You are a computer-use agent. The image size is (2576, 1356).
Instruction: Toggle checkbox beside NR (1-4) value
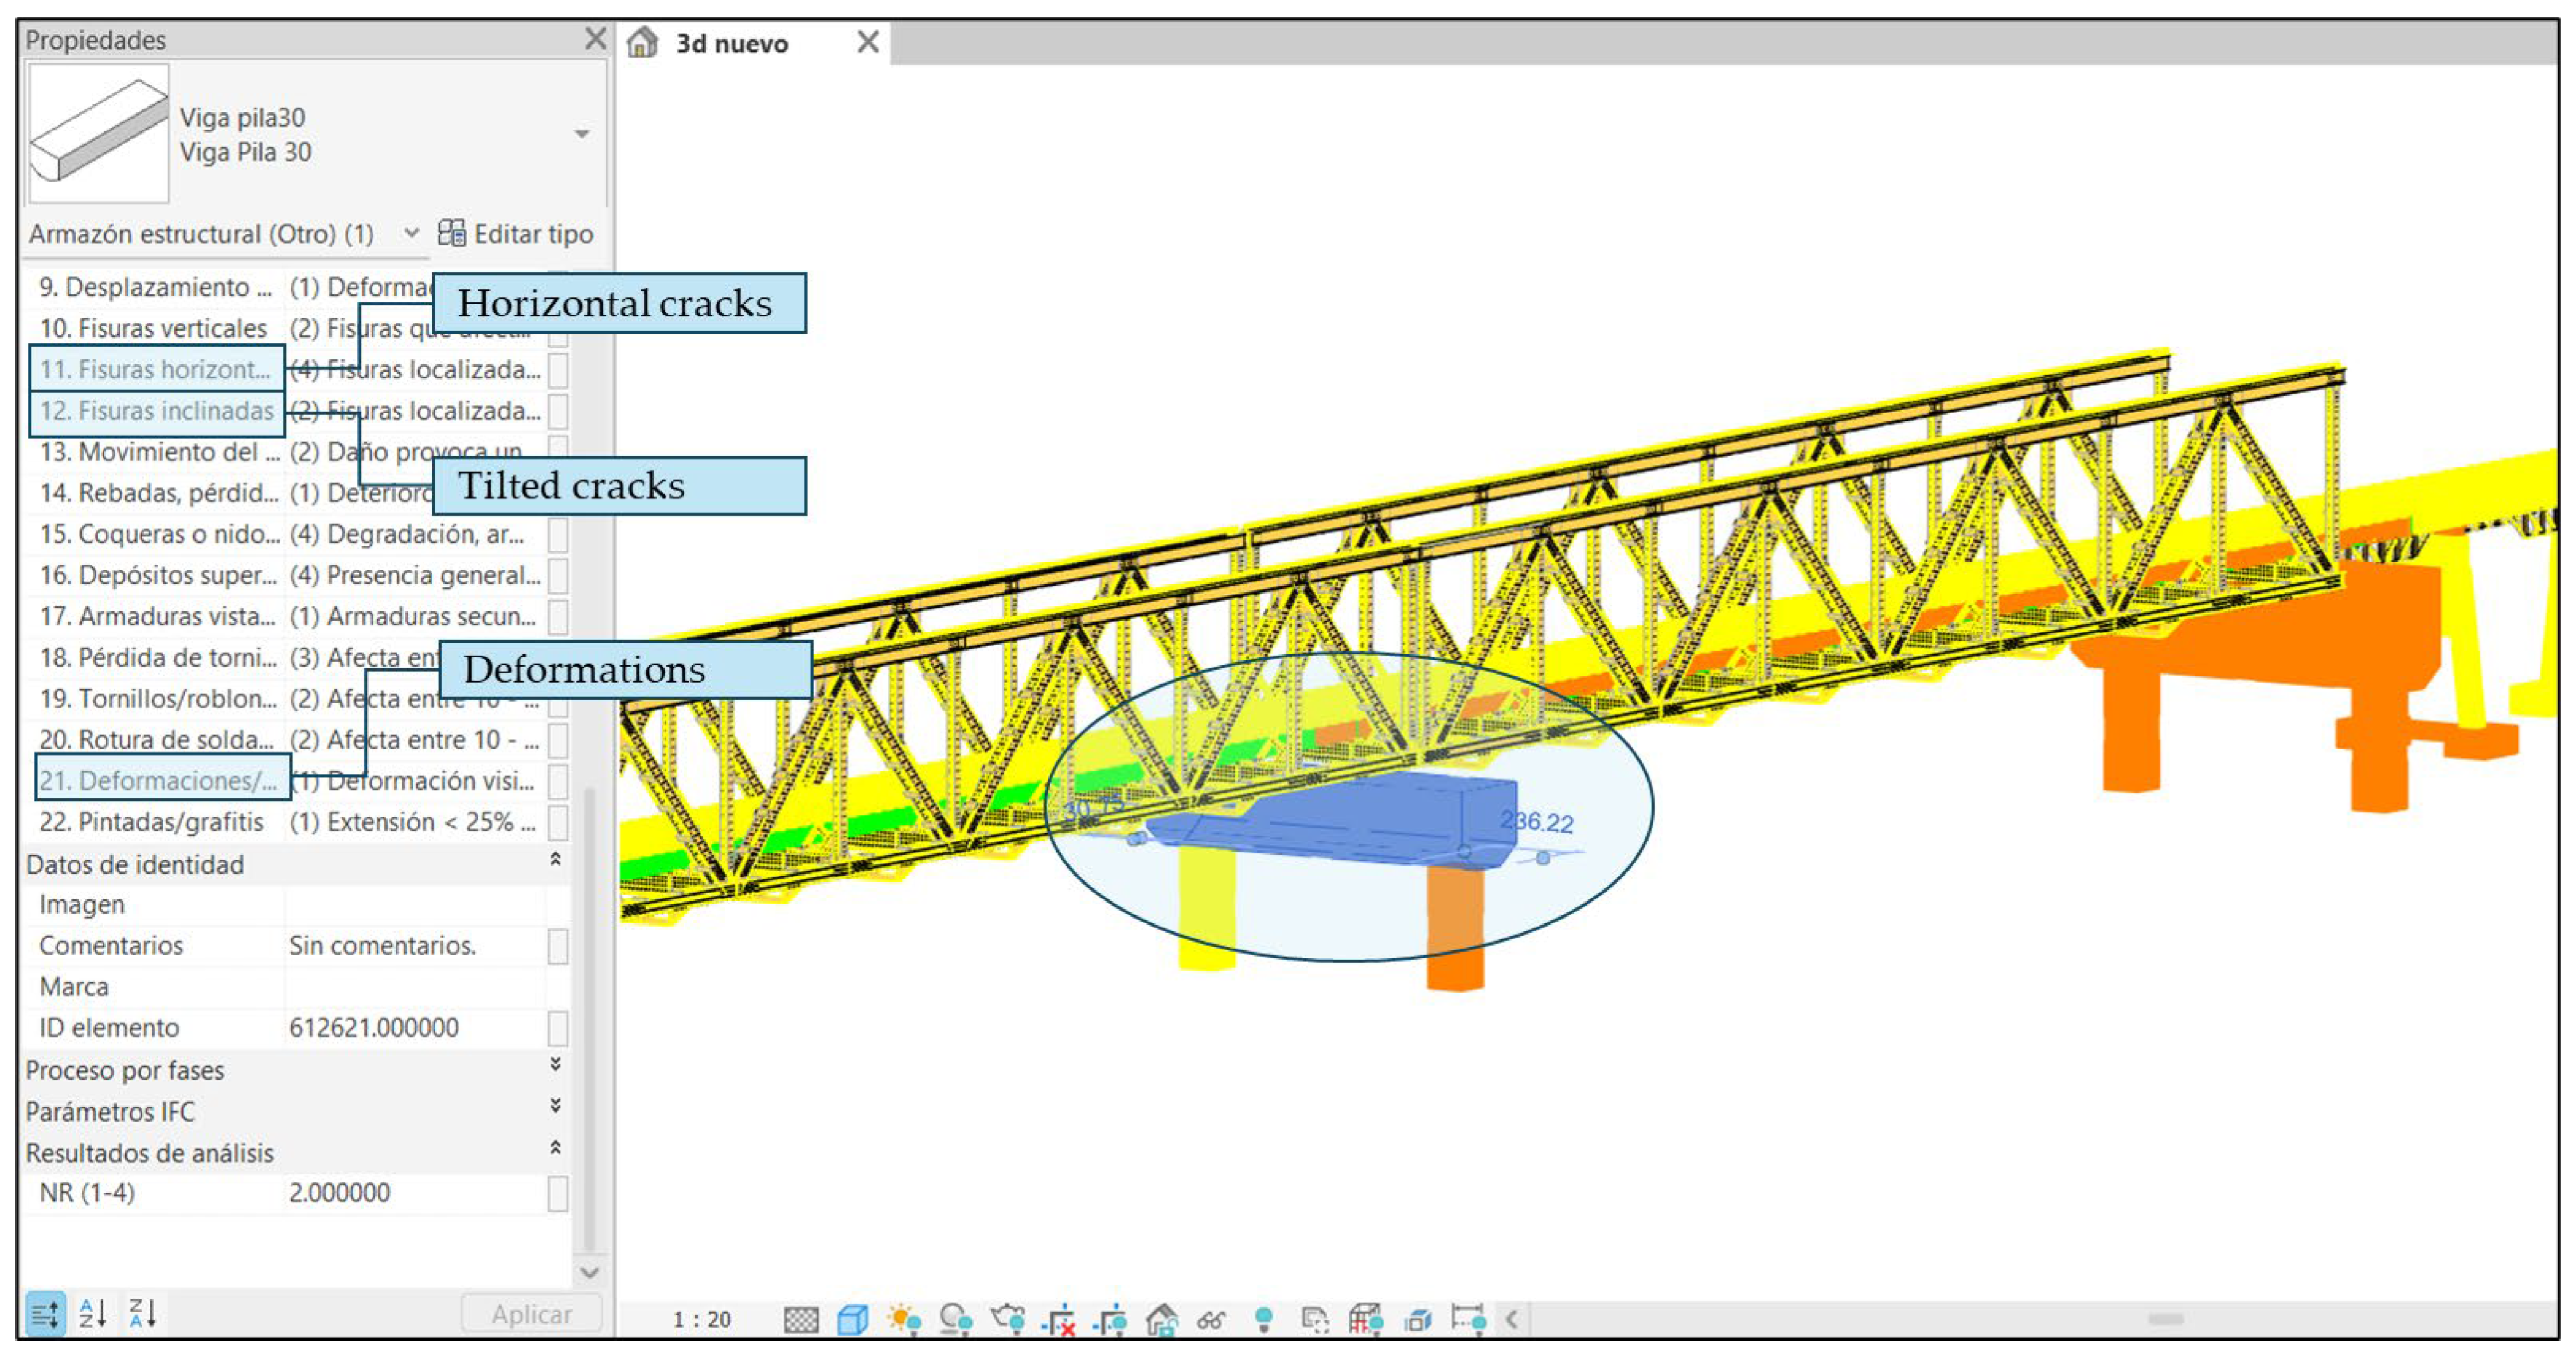[x=558, y=1193]
